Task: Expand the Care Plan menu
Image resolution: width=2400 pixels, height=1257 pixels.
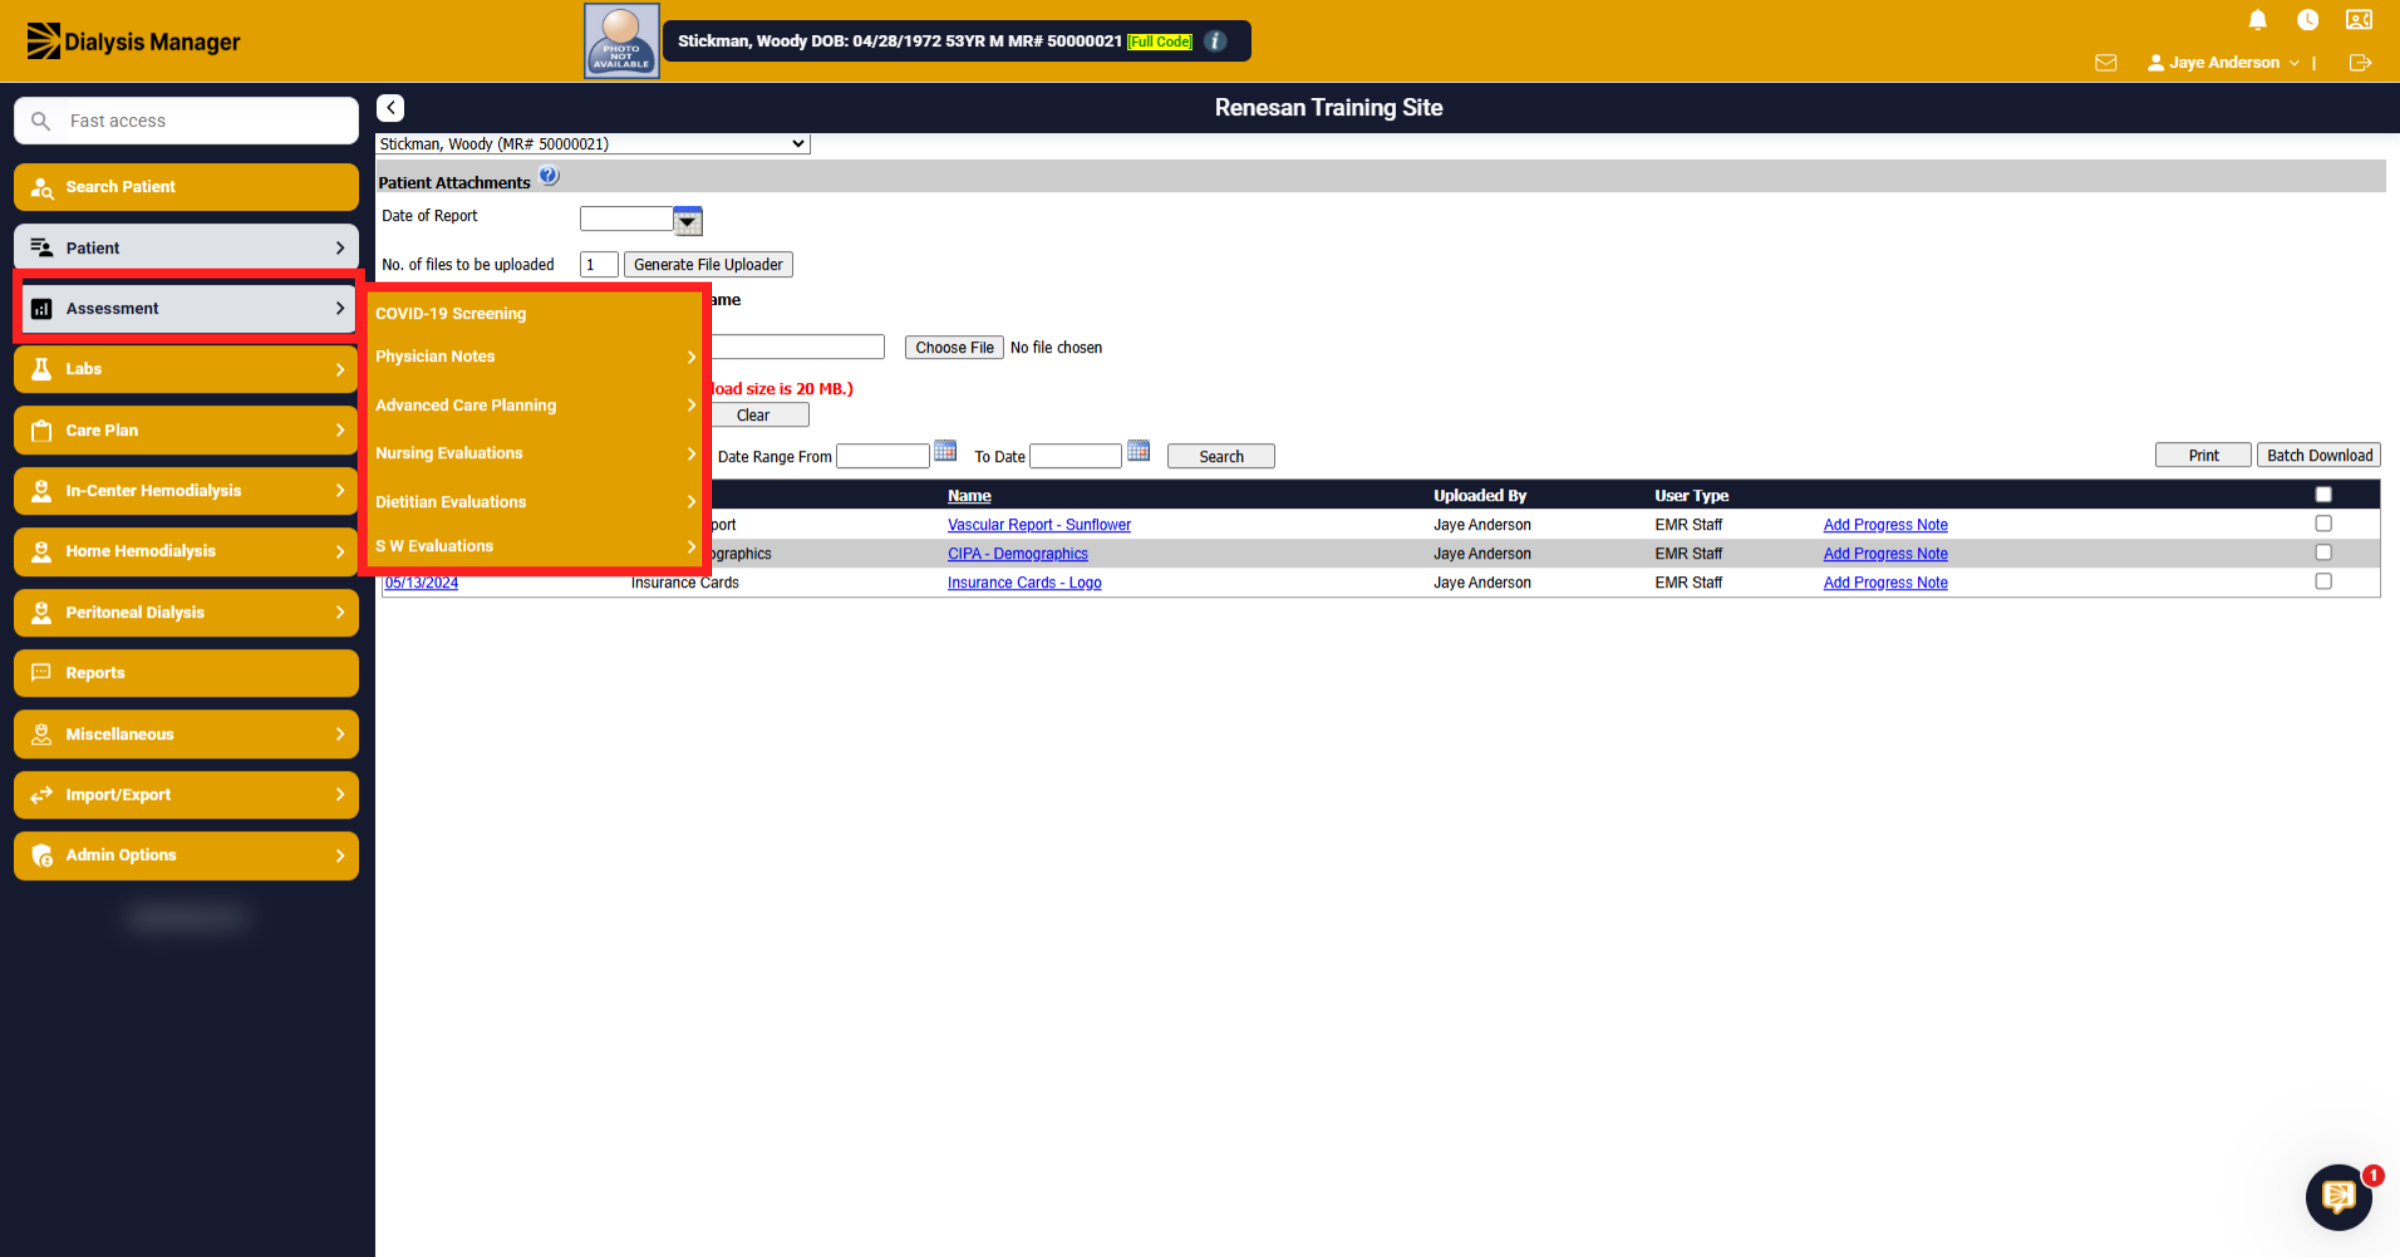Action: (186, 430)
